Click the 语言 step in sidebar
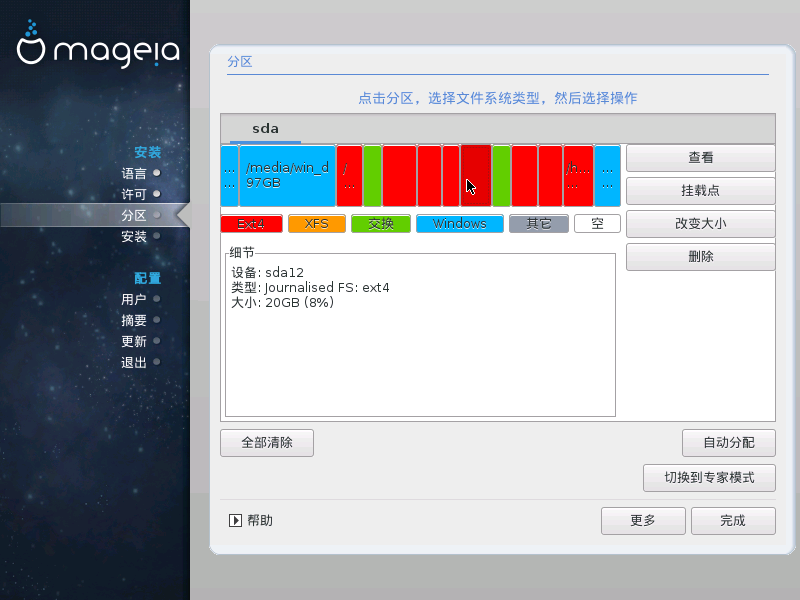The image size is (800, 600). (134, 173)
